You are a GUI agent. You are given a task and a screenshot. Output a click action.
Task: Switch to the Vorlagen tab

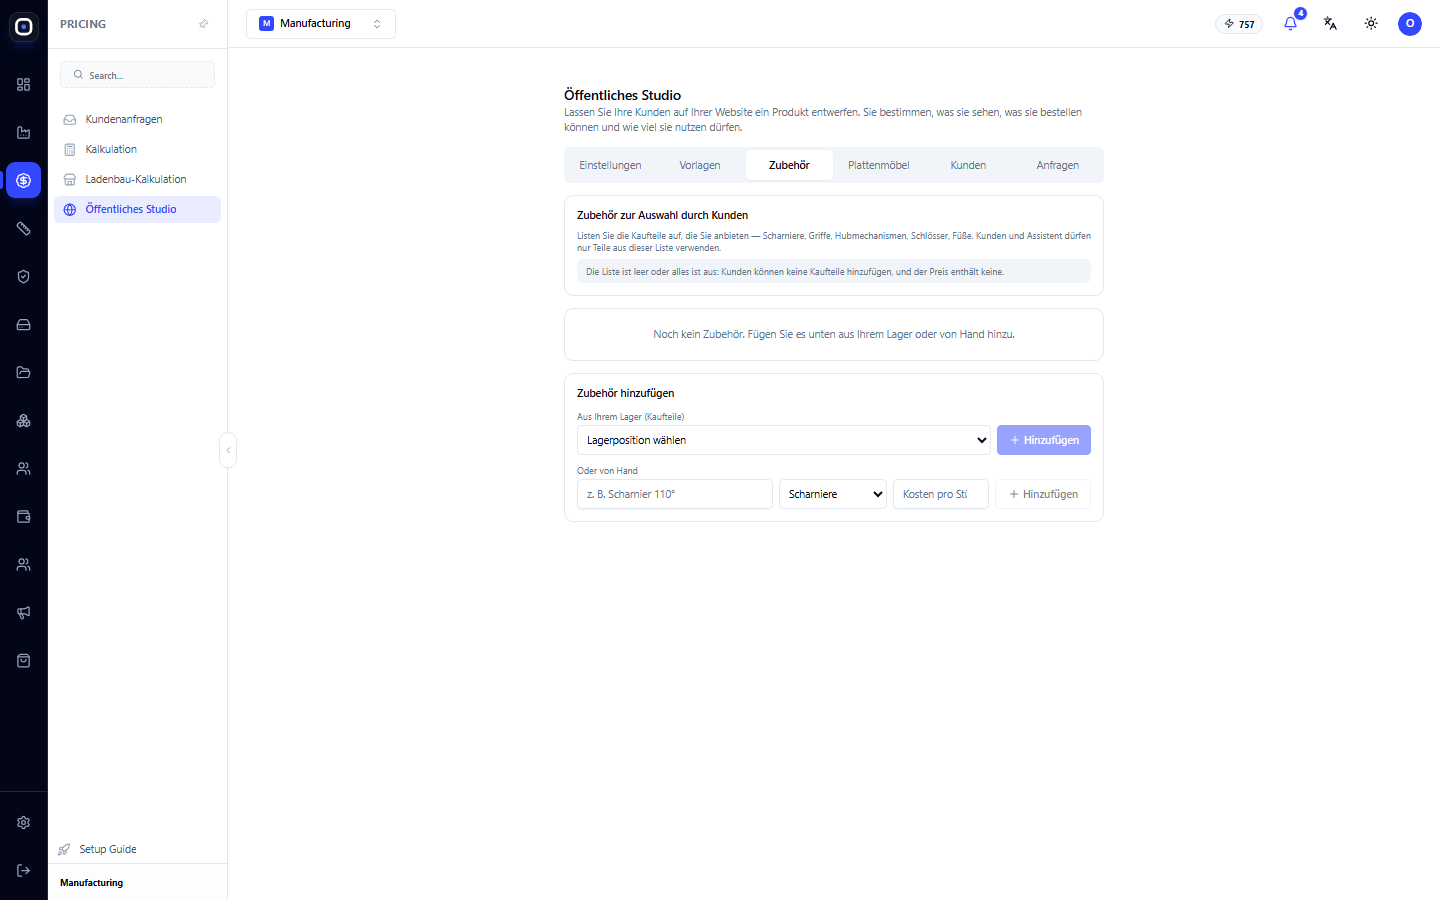tap(700, 166)
